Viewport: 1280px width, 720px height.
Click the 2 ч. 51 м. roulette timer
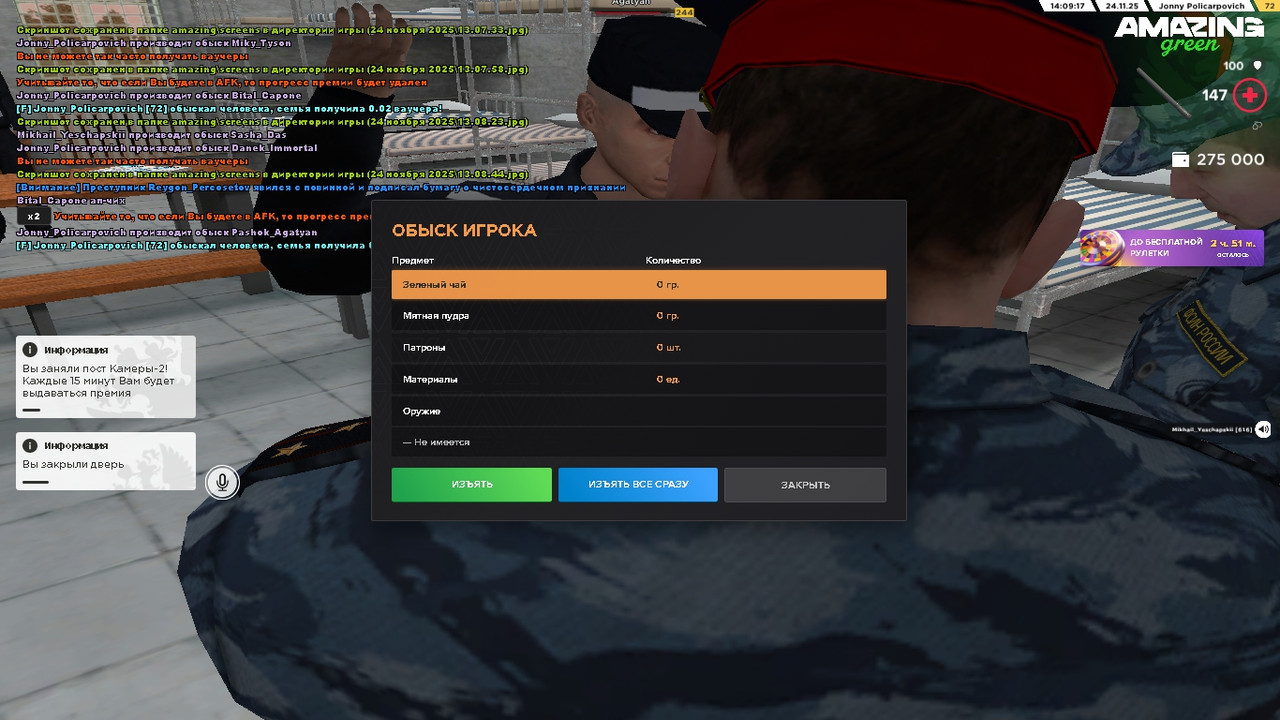coord(1234,243)
